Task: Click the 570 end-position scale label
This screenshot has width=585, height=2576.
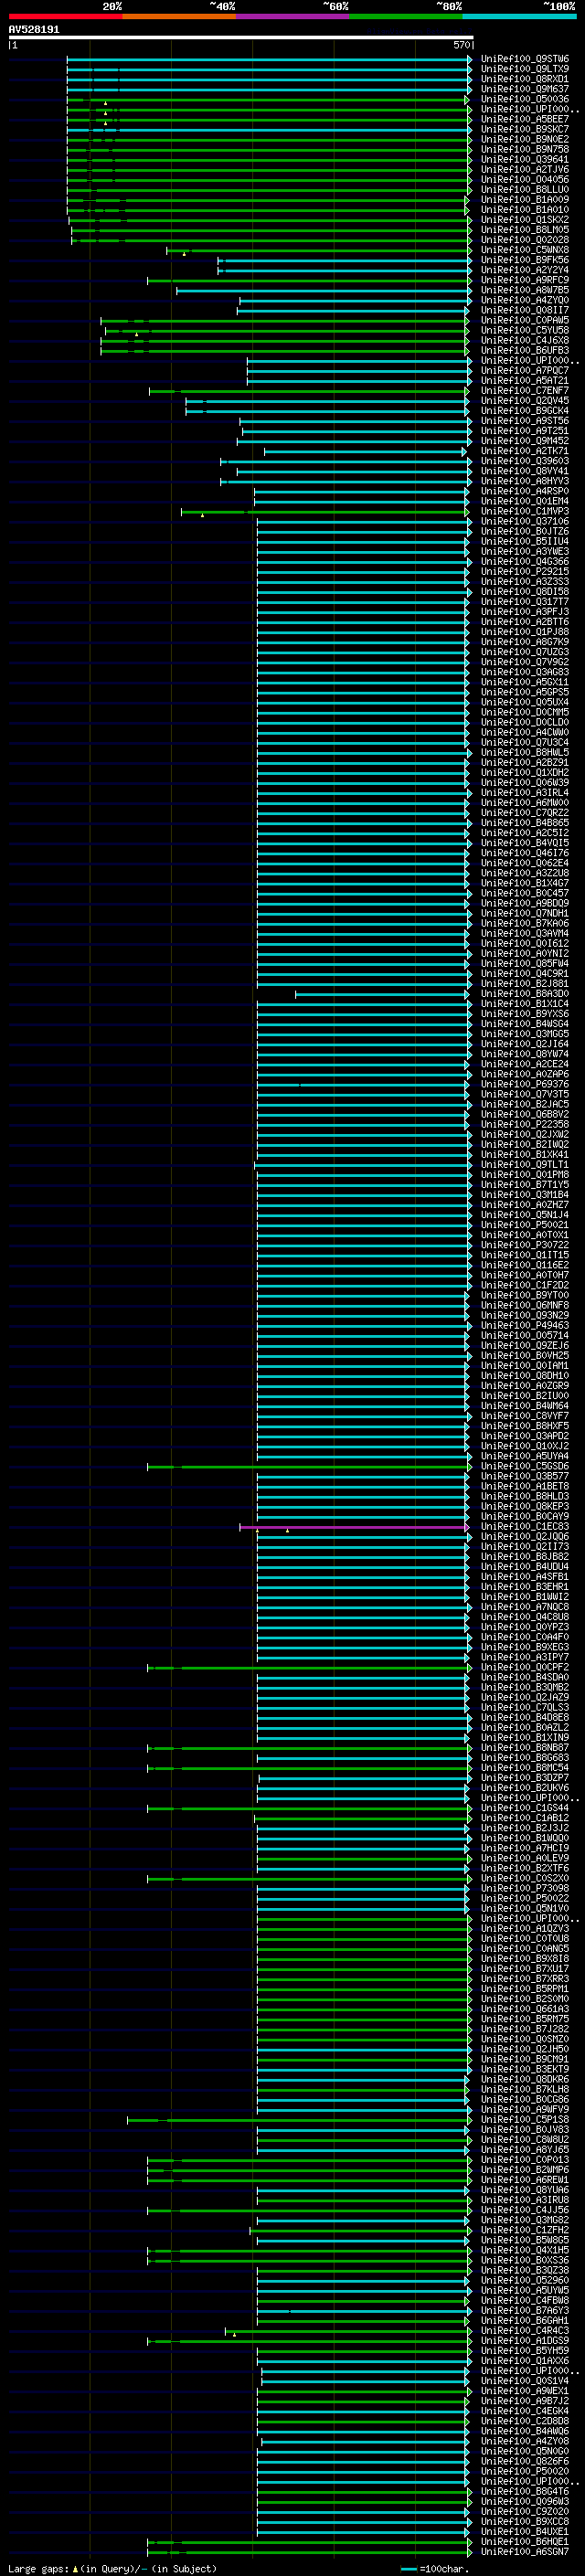Action: click(x=461, y=45)
